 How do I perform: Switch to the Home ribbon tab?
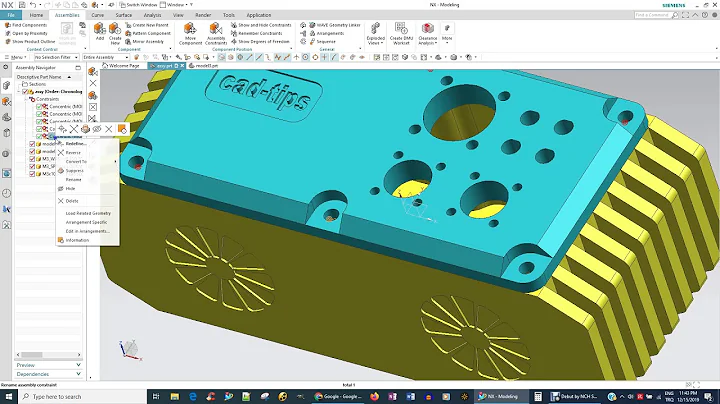[36, 15]
